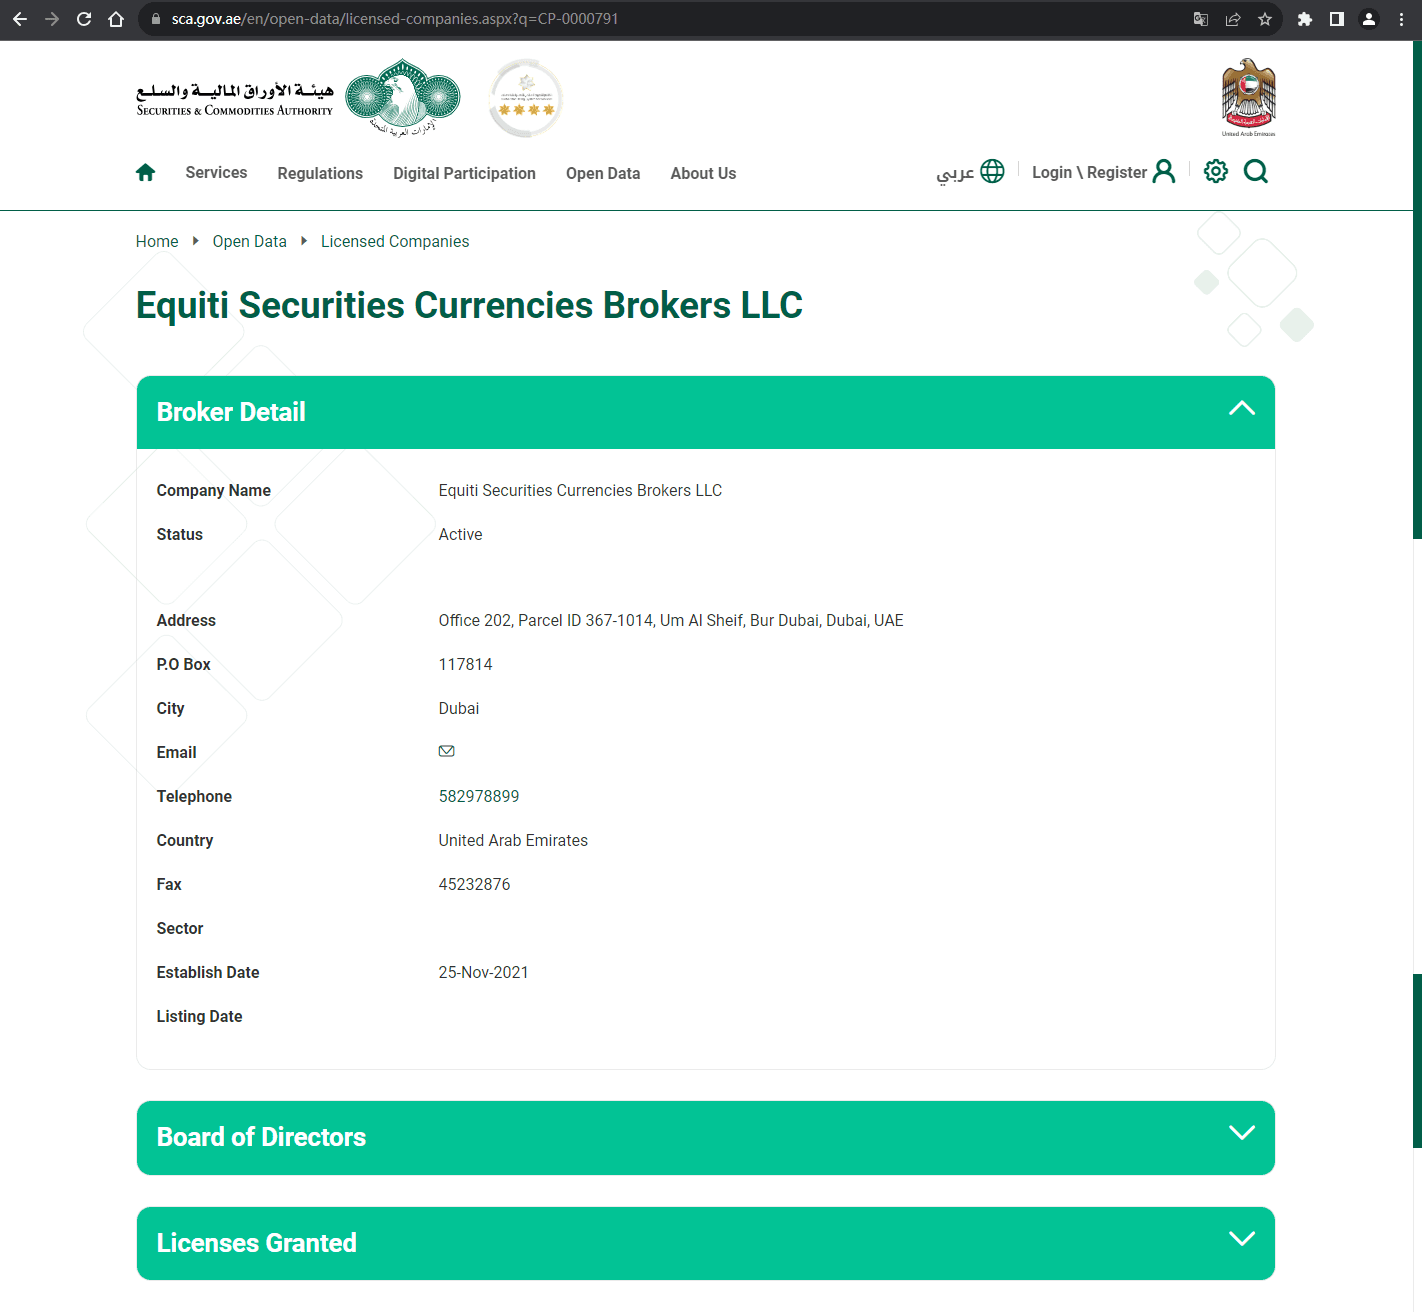Toggle the browser side panel icon
This screenshot has height=1312, width=1422.
point(1337,19)
